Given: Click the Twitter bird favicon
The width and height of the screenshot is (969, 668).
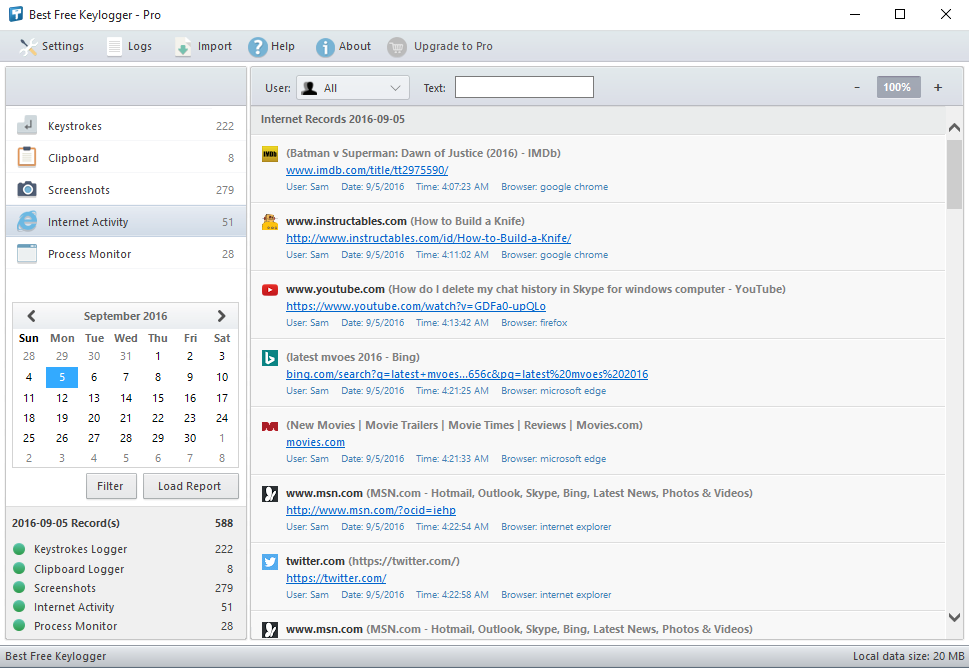Looking at the screenshot, I should point(270,562).
